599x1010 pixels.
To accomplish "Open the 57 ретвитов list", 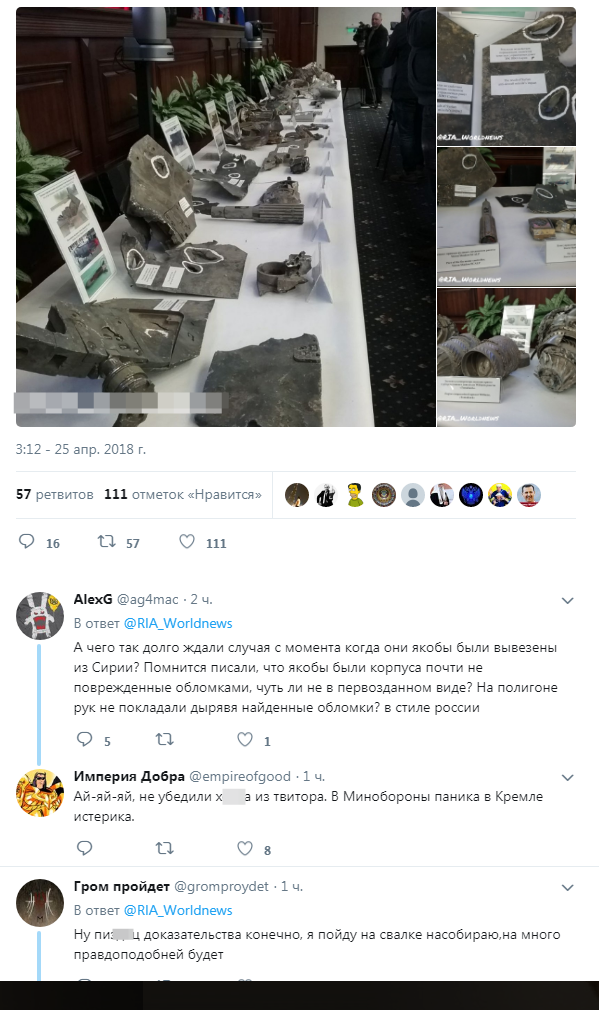I will click(55, 494).
